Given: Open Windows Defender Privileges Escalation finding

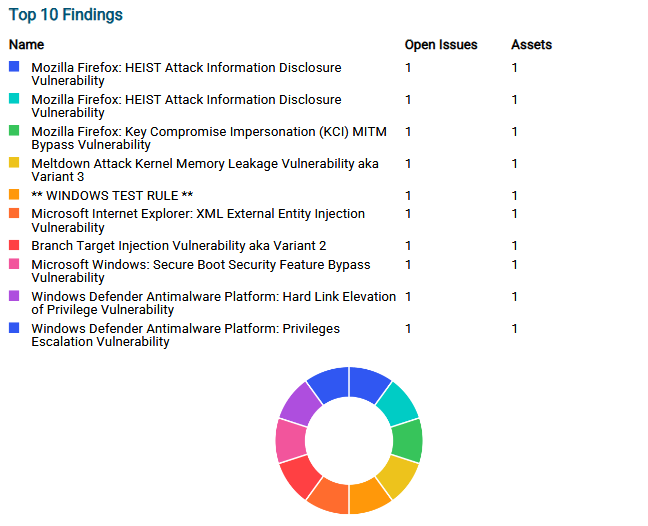Looking at the screenshot, I should coord(185,335).
